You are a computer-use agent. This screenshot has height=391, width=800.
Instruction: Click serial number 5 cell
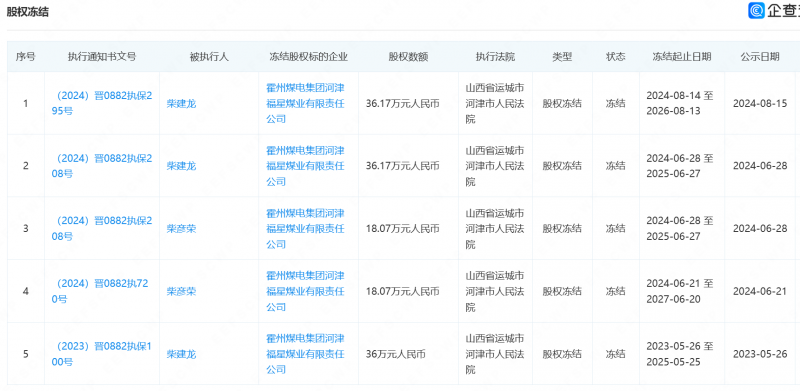[26, 354]
